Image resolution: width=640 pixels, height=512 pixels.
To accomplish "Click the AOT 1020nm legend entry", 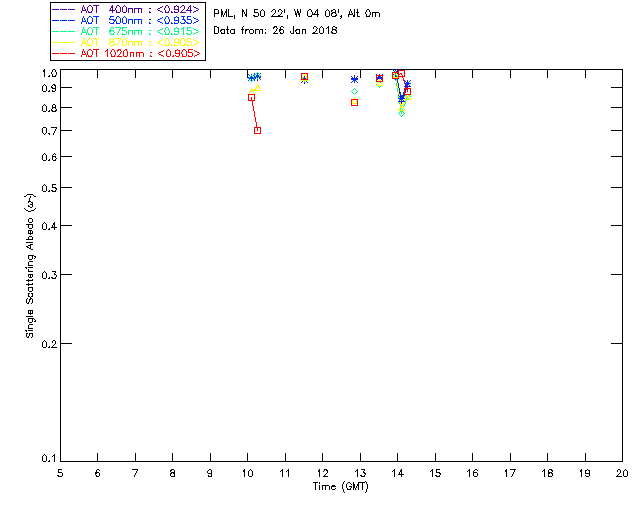I will click(126, 53).
